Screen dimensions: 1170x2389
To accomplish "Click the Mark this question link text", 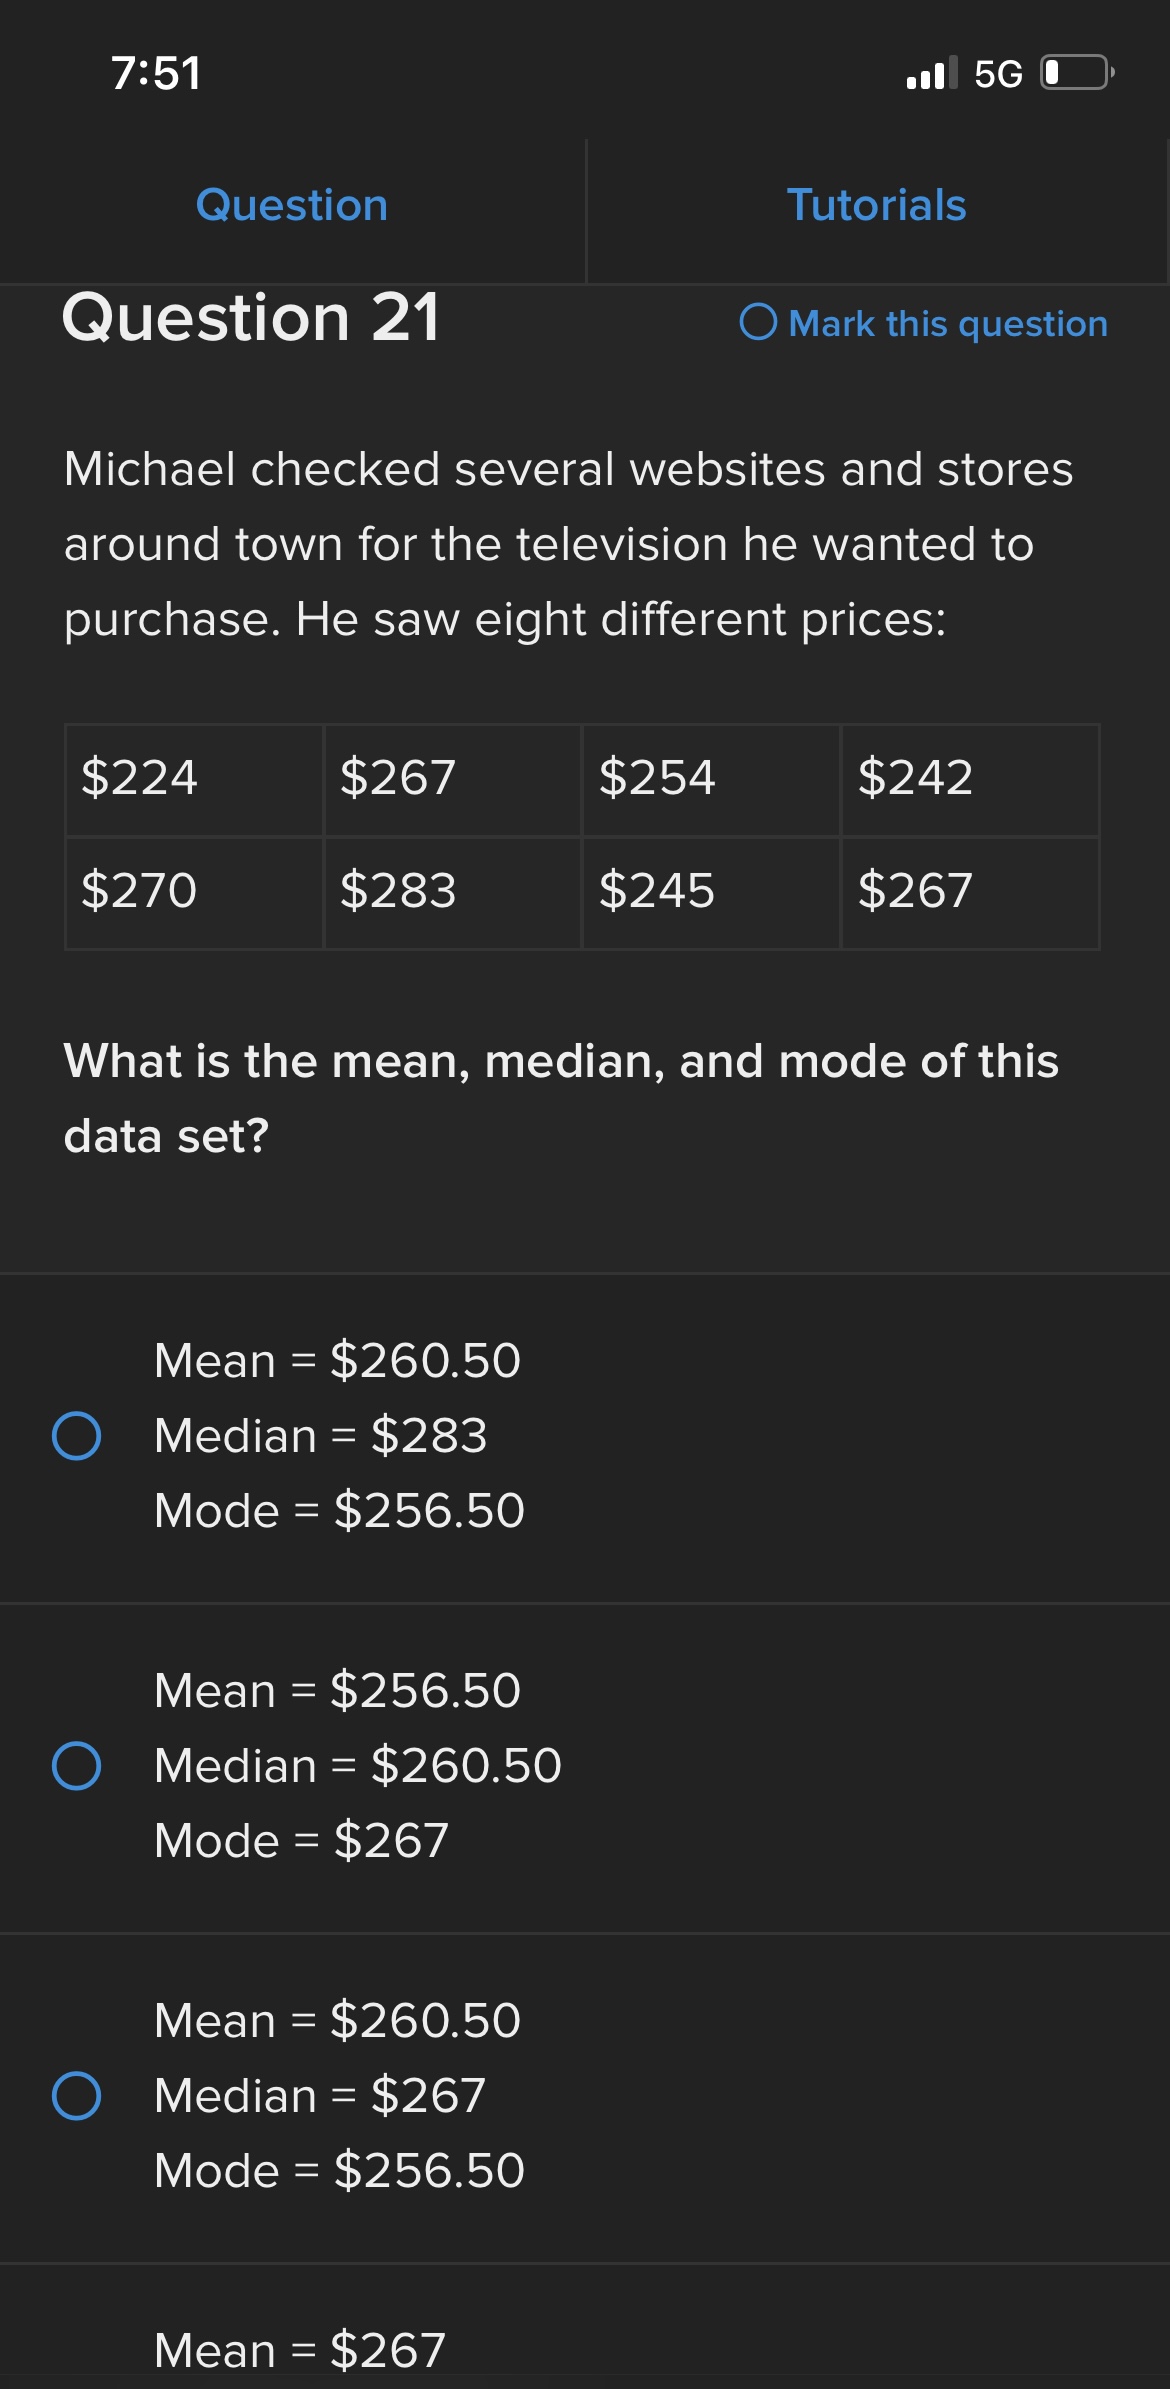I will click(947, 324).
